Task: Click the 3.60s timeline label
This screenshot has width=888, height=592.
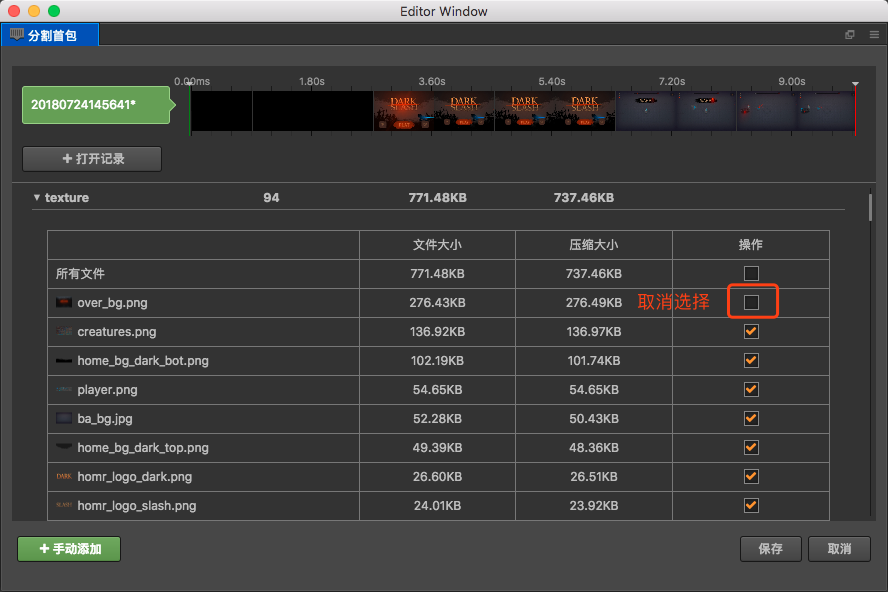Action: [432, 82]
